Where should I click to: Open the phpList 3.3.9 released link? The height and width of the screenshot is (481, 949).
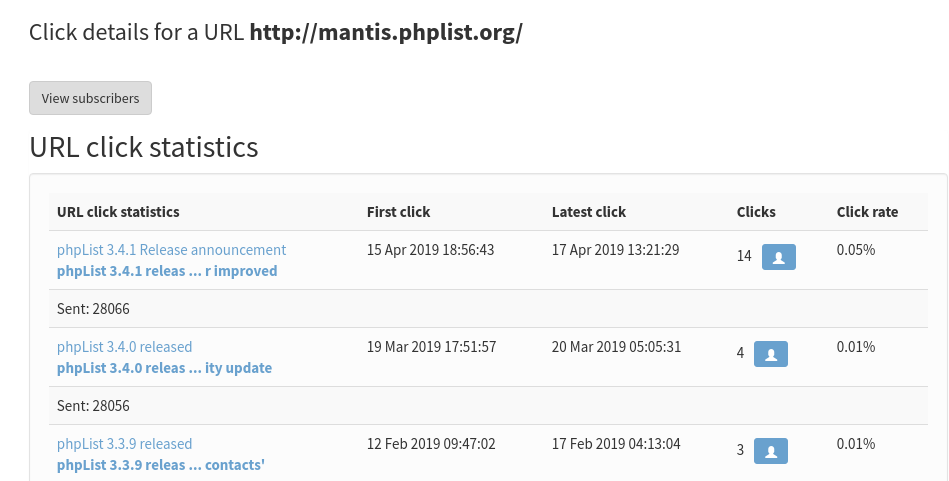pyautogui.click(x=124, y=444)
